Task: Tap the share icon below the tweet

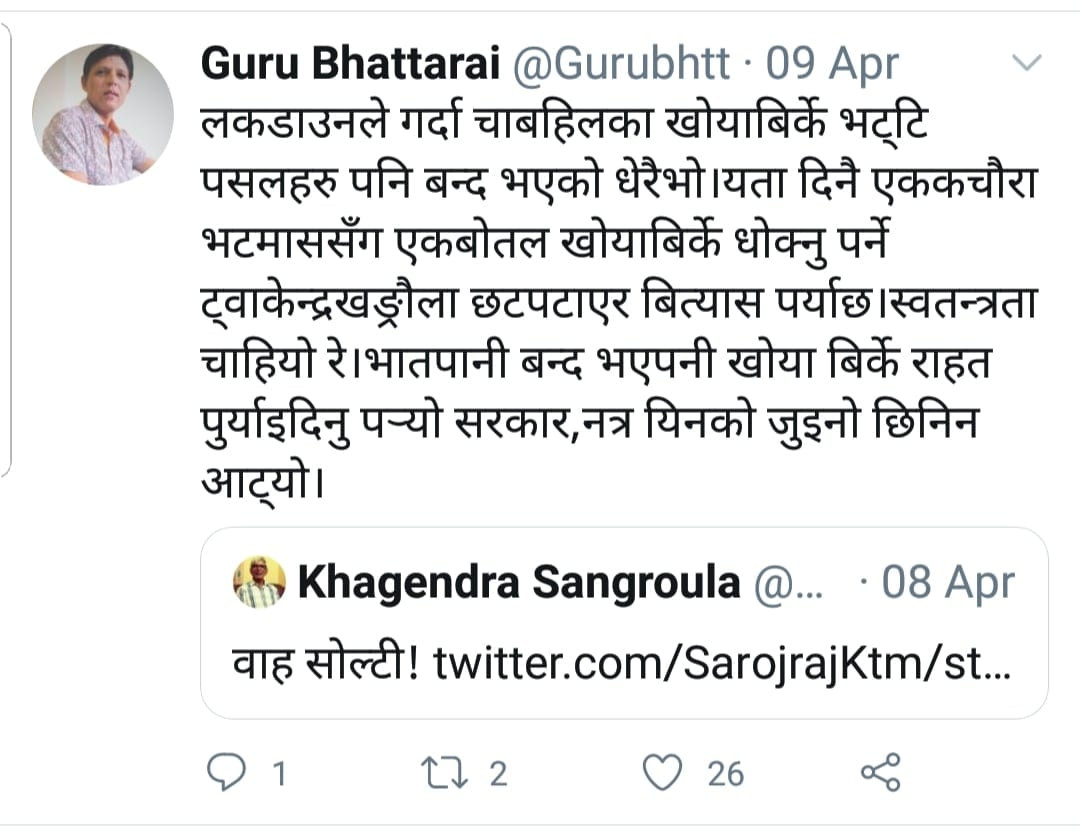Action: point(881,772)
